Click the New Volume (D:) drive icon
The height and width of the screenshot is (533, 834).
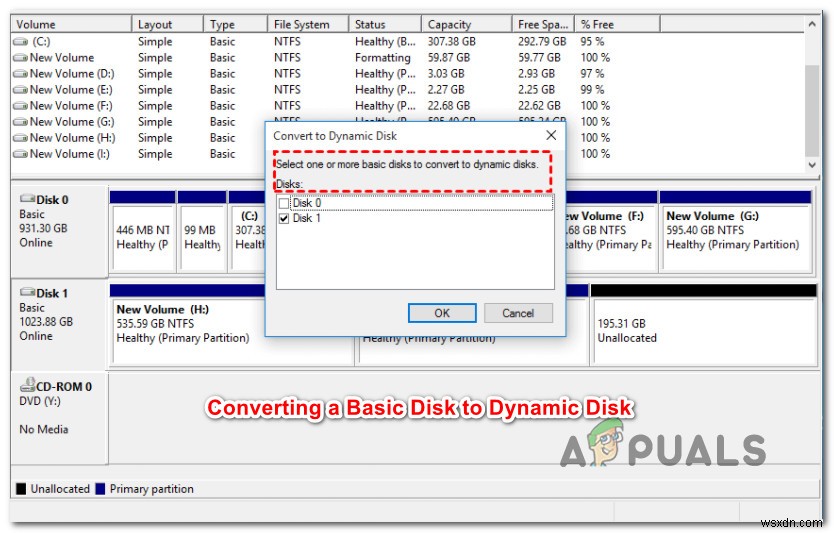pos(20,73)
